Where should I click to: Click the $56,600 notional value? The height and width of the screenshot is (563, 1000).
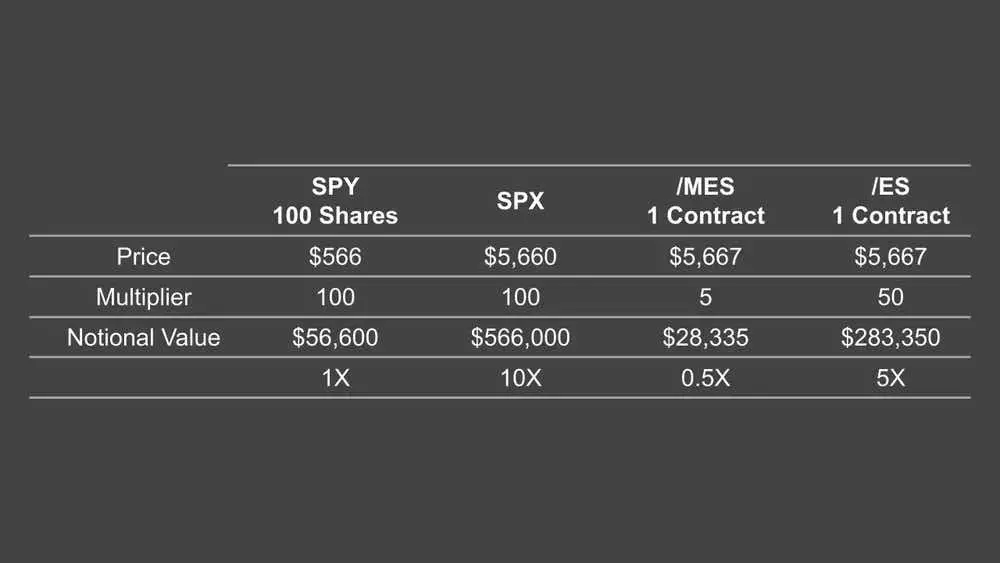click(335, 337)
